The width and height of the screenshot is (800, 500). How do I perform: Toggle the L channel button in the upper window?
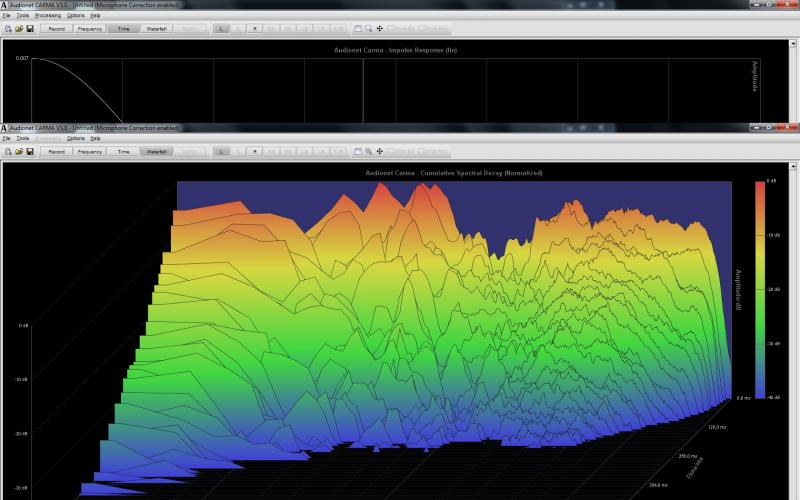coord(221,28)
